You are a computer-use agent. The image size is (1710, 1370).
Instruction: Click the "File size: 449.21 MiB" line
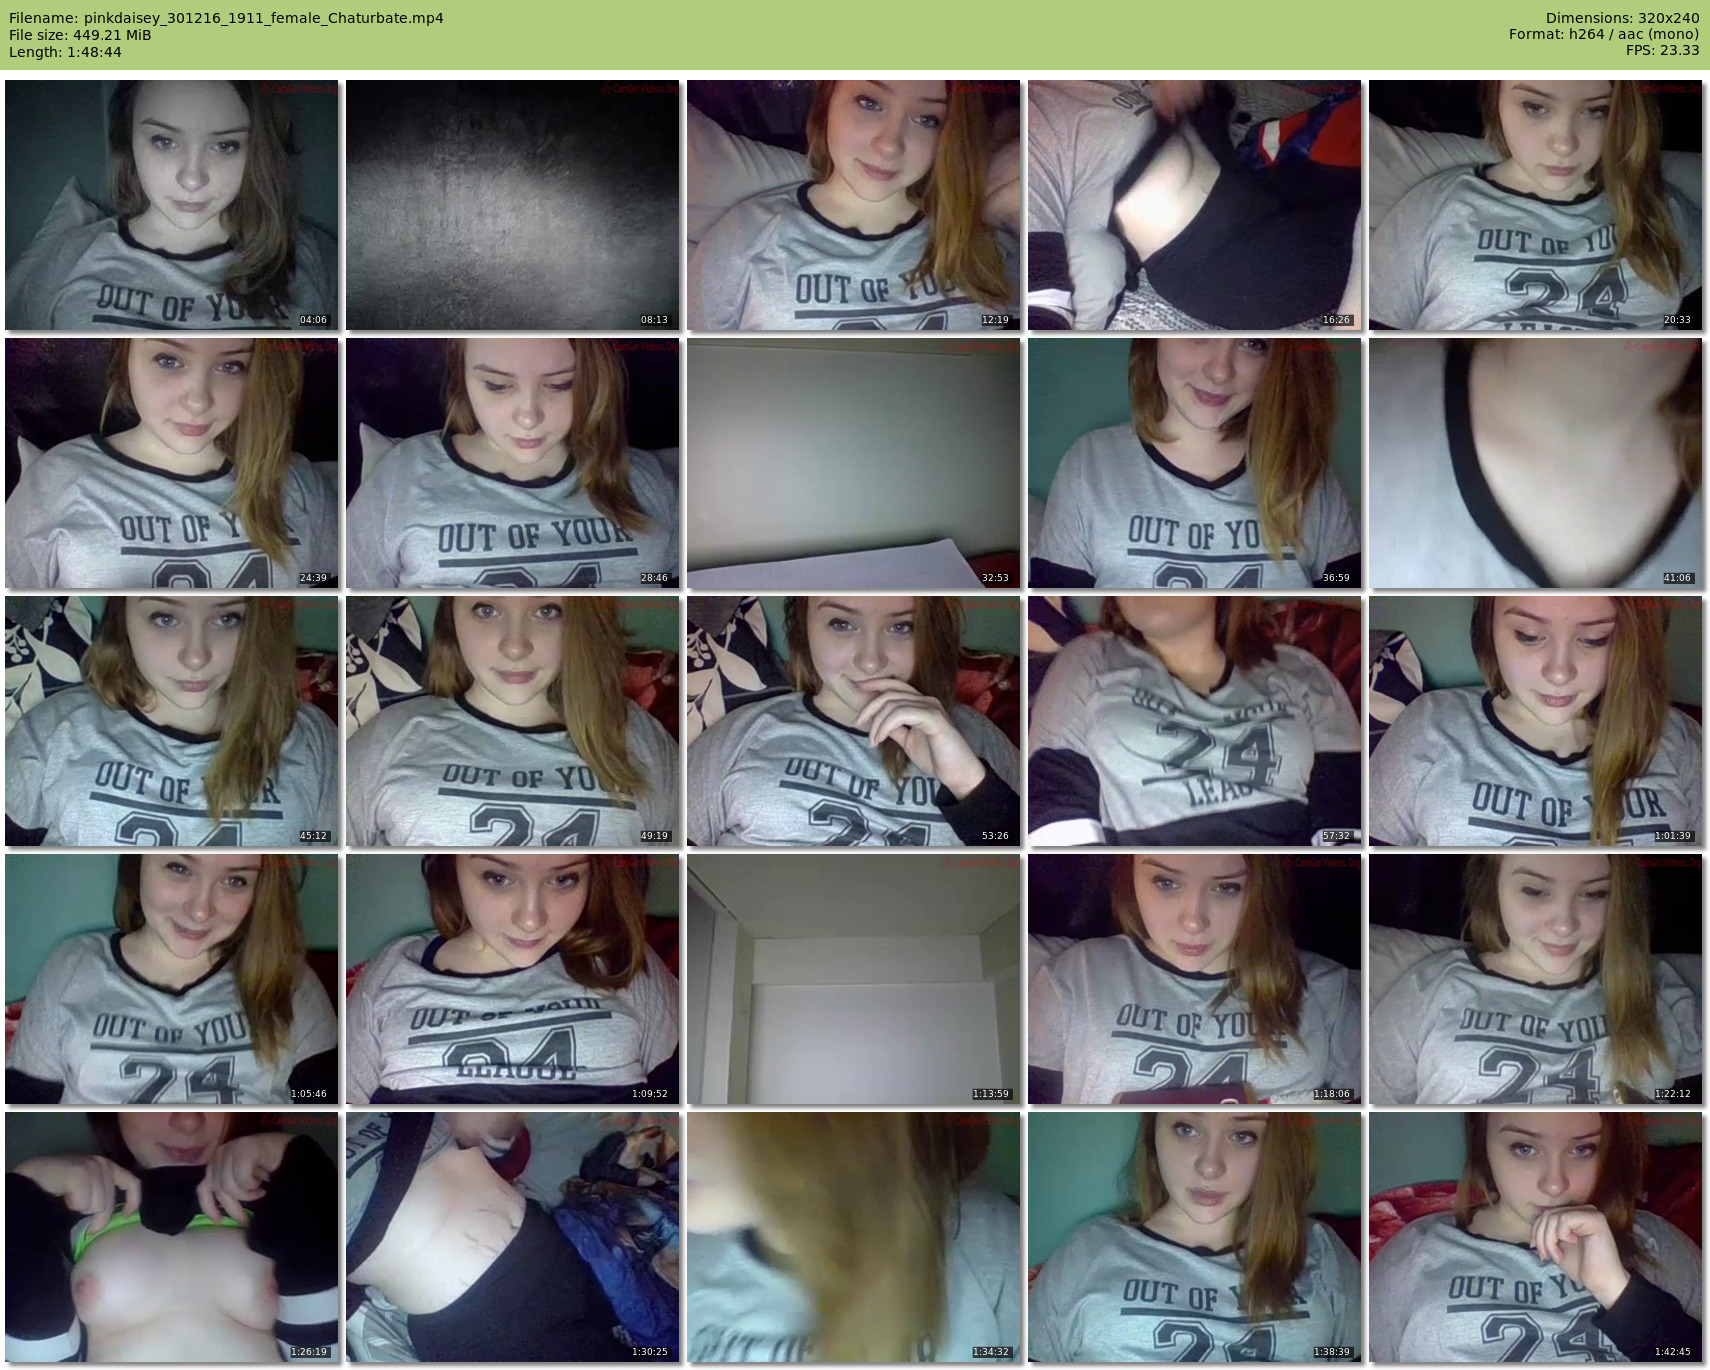point(80,35)
